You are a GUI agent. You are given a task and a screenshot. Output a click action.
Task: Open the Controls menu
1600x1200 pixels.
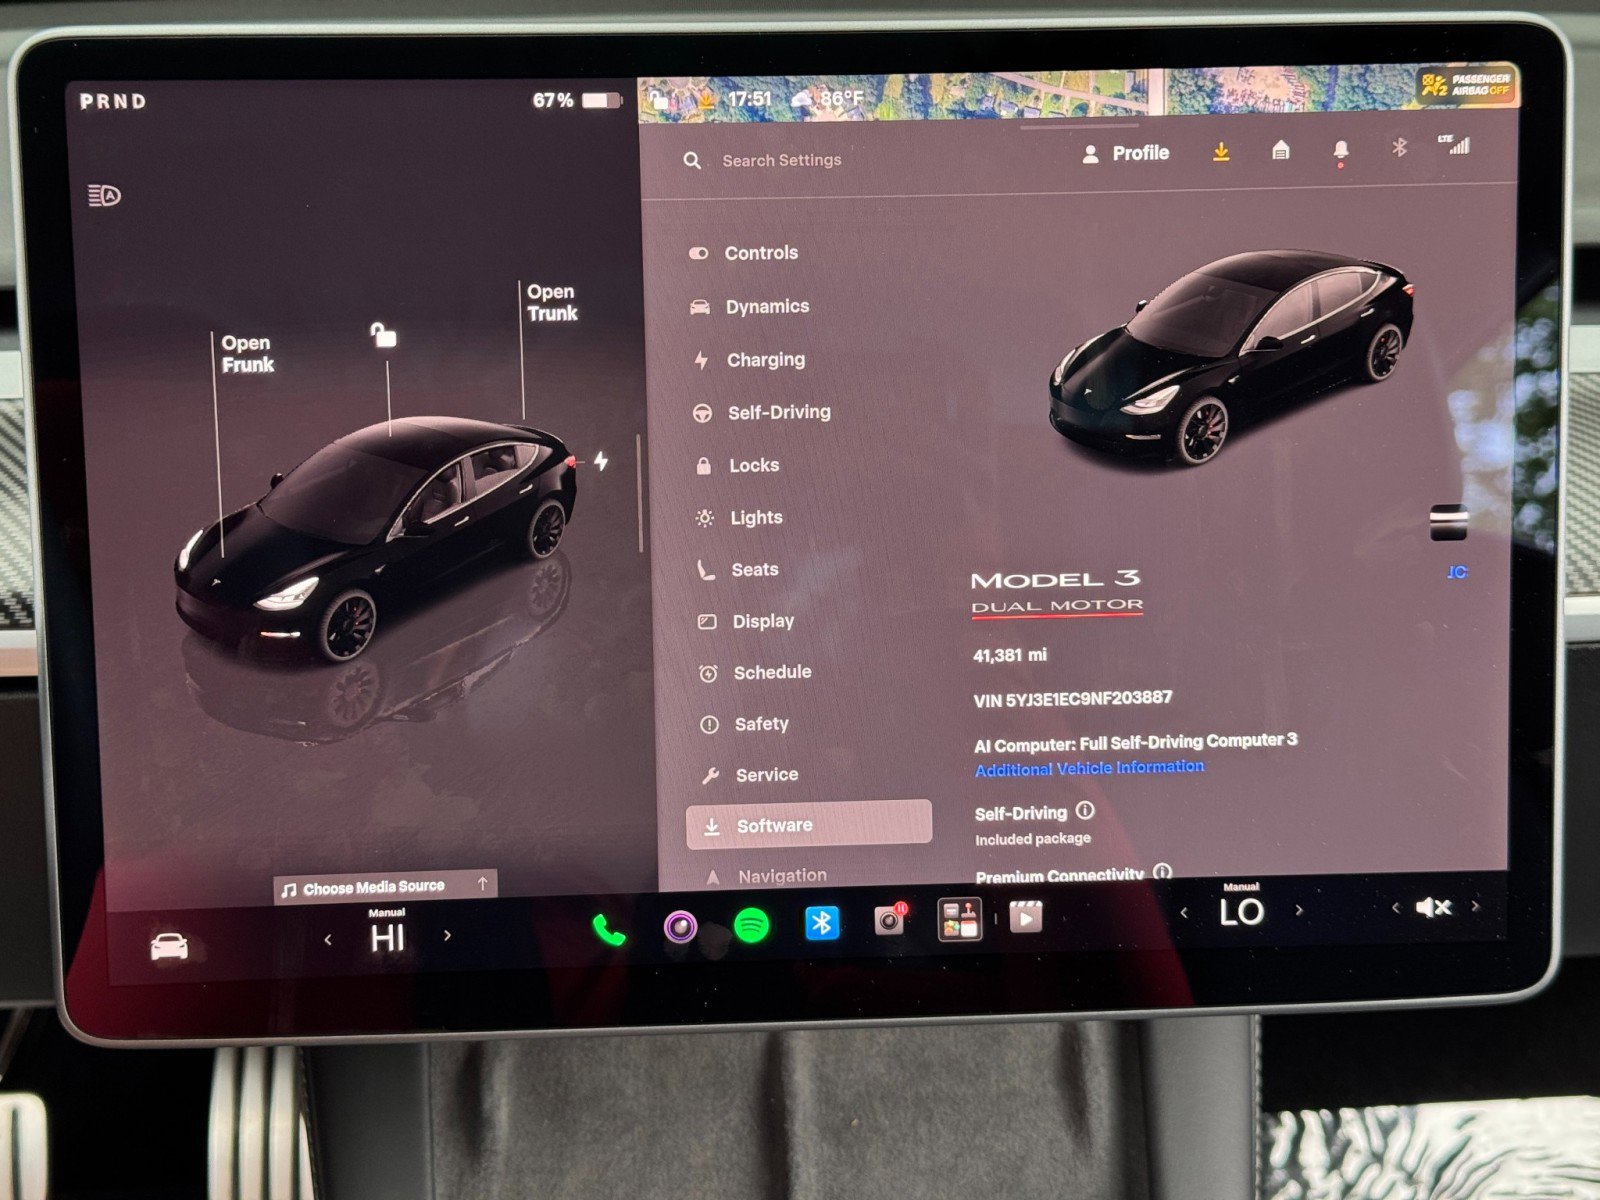745,253
